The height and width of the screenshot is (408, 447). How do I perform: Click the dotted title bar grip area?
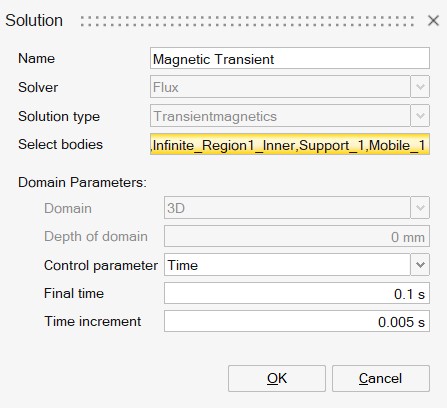(247, 21)
